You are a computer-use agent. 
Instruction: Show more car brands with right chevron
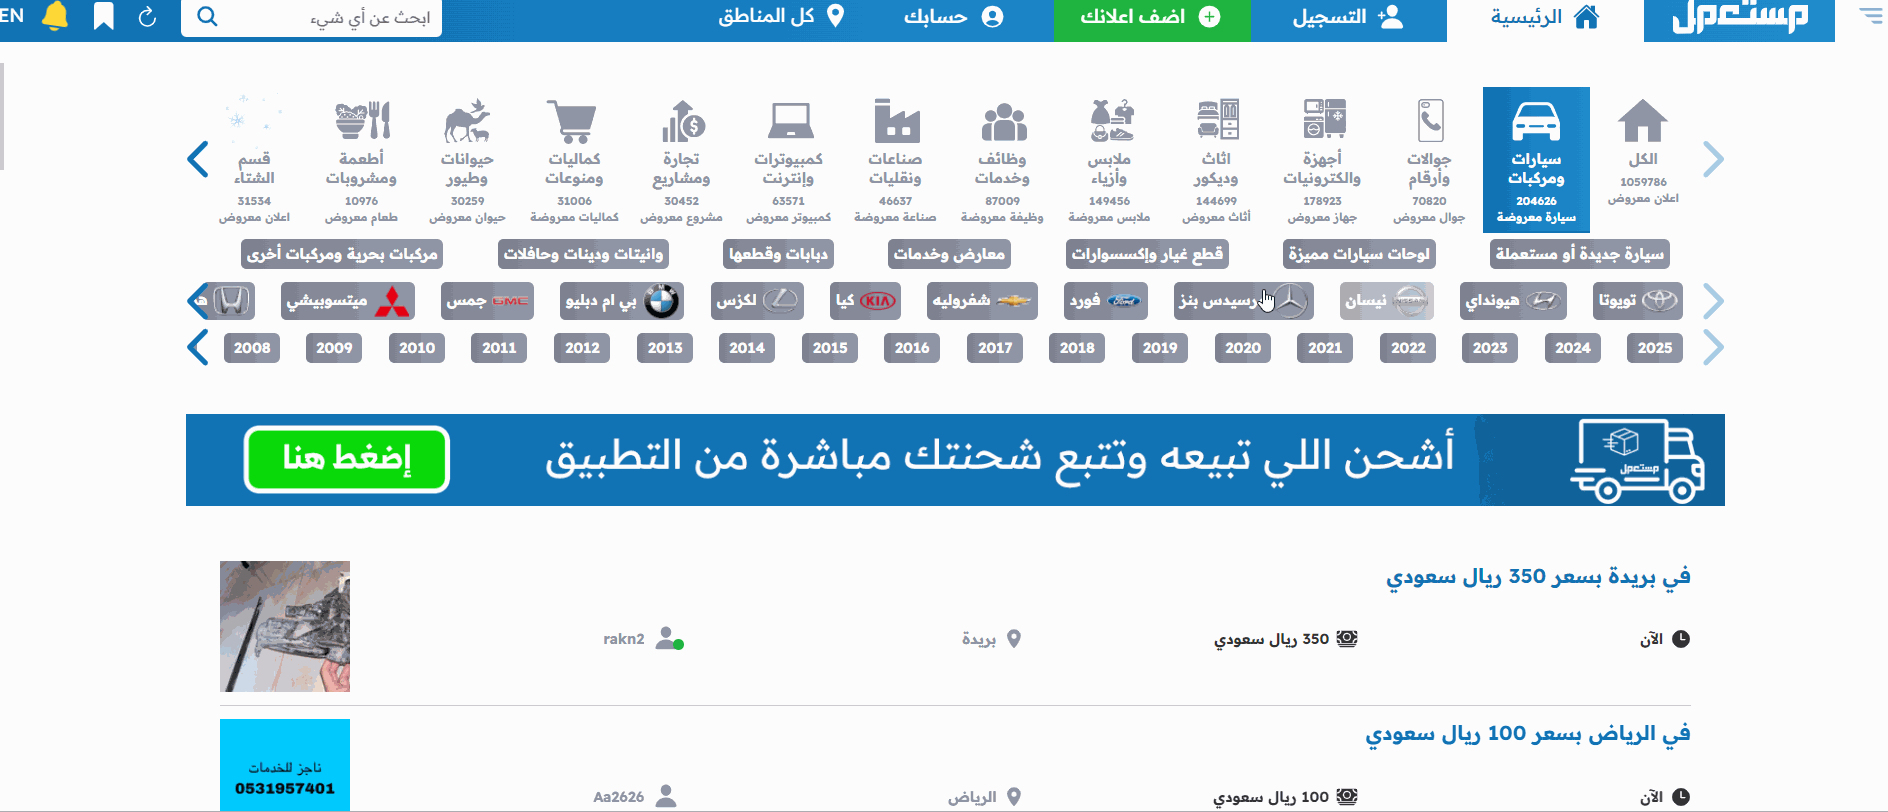coord(1713,301)
